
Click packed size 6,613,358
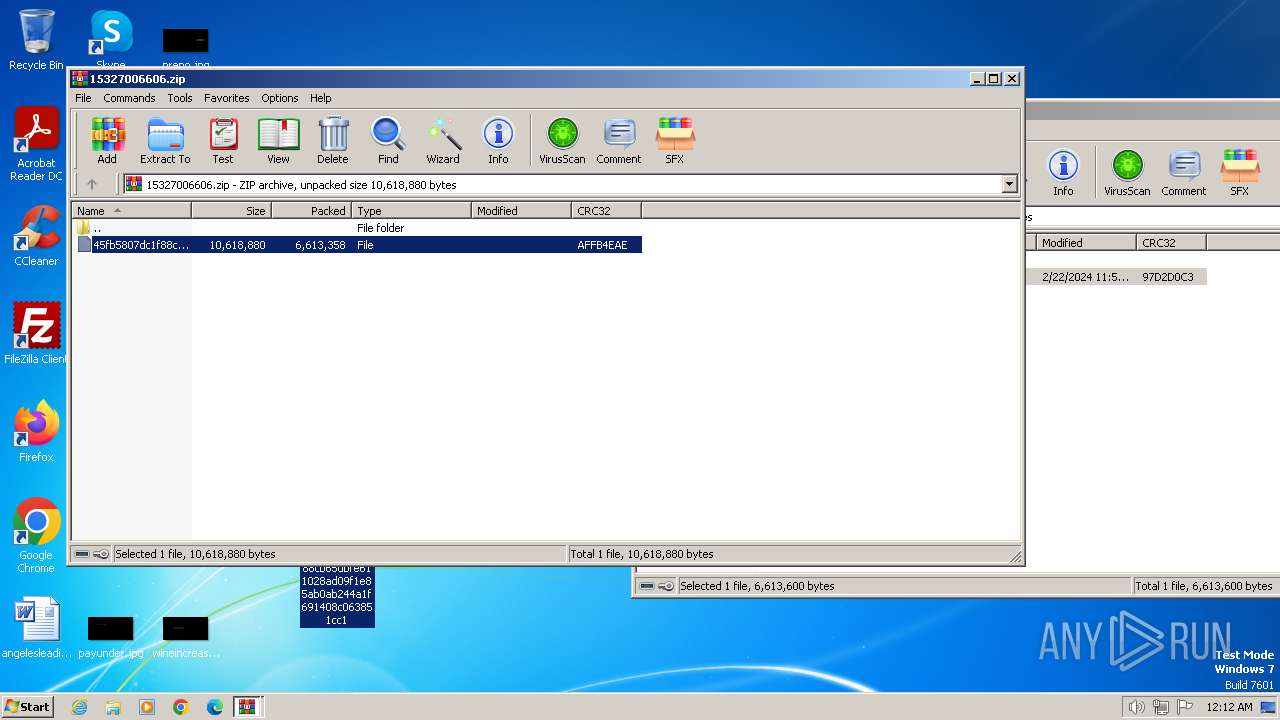pos(320,245)
